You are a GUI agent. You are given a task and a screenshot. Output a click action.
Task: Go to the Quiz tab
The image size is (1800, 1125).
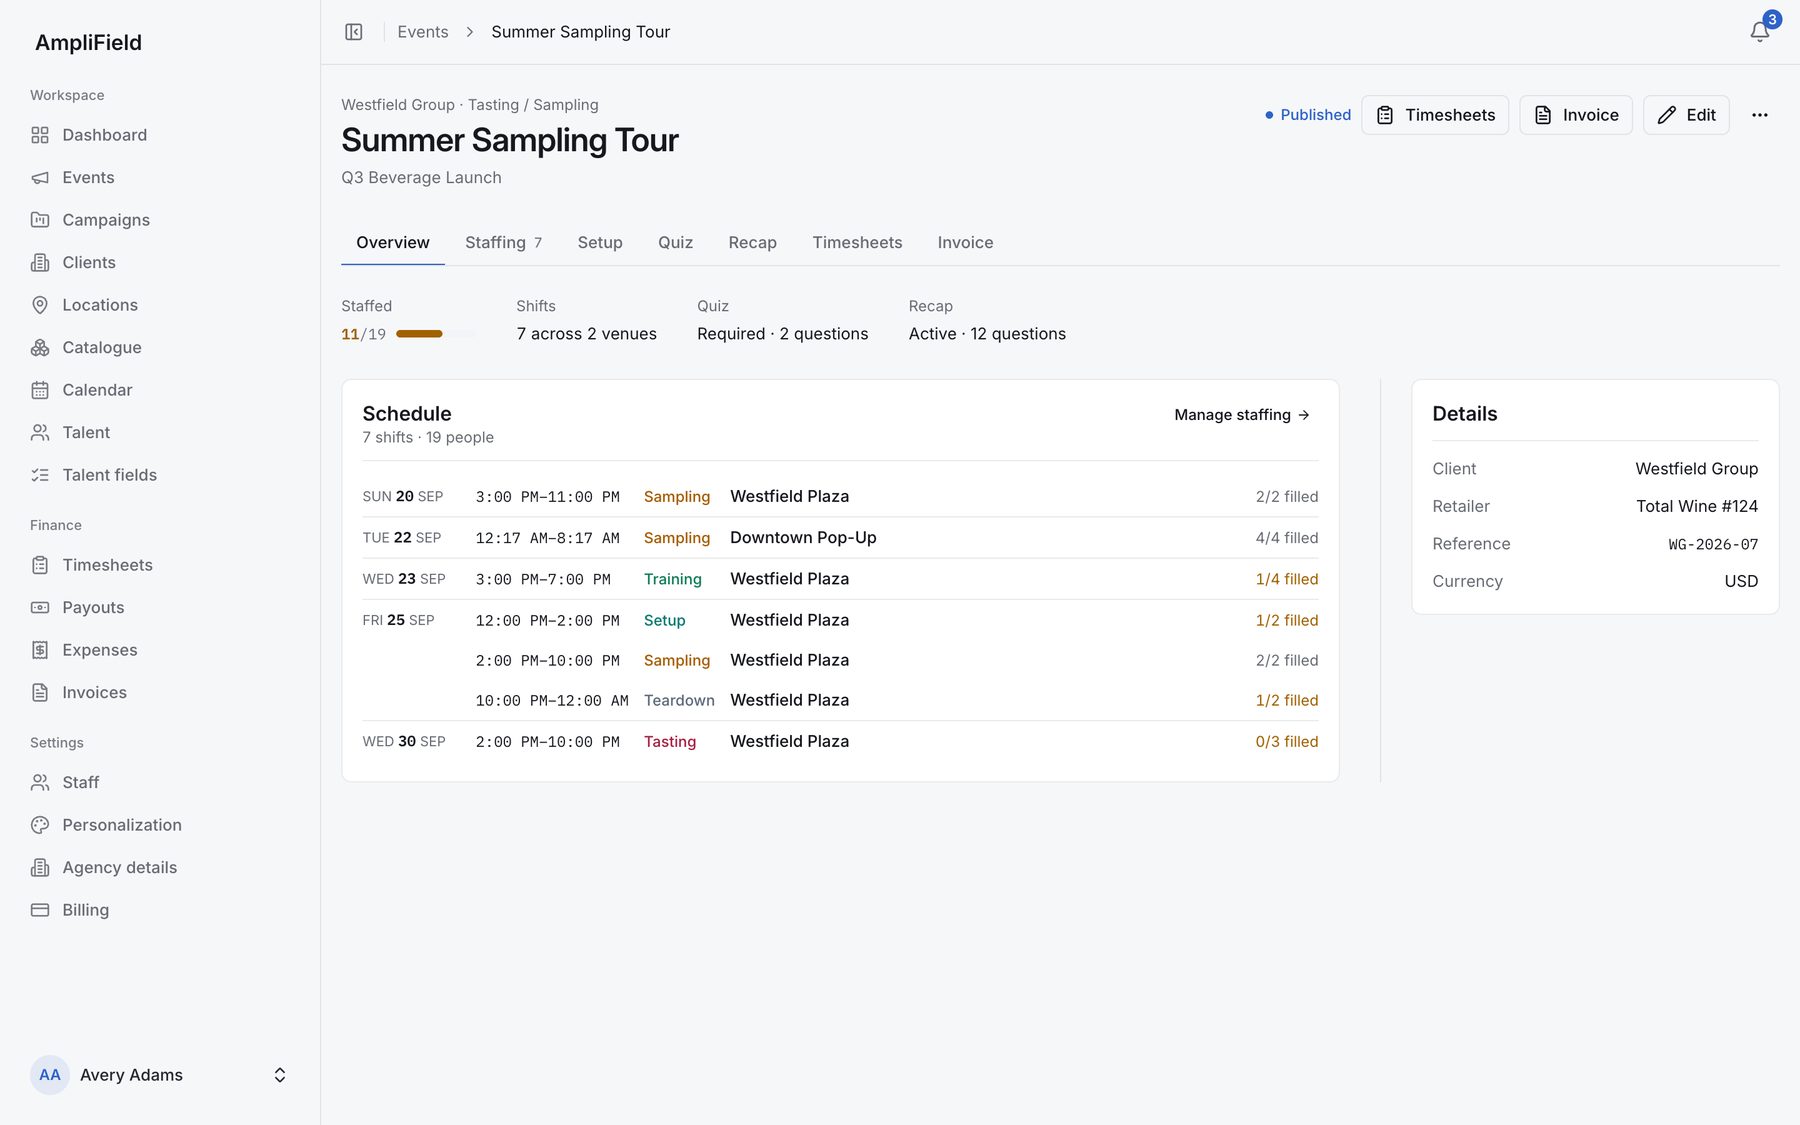point(675,242)
